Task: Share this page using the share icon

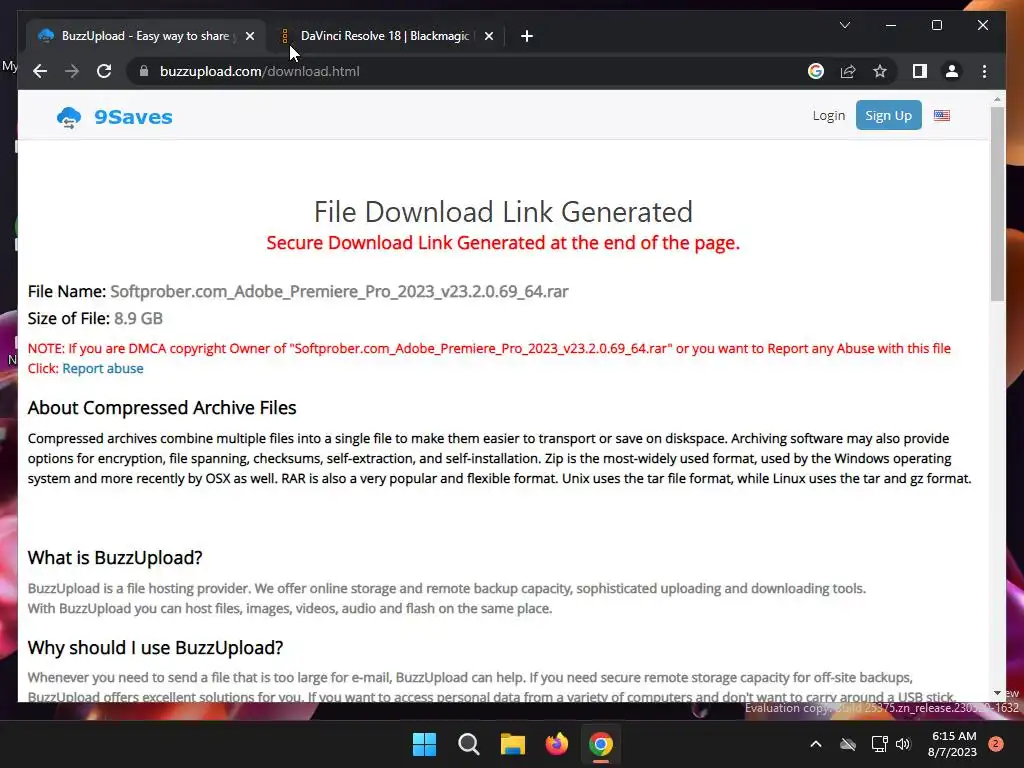Action: [848, 71]
